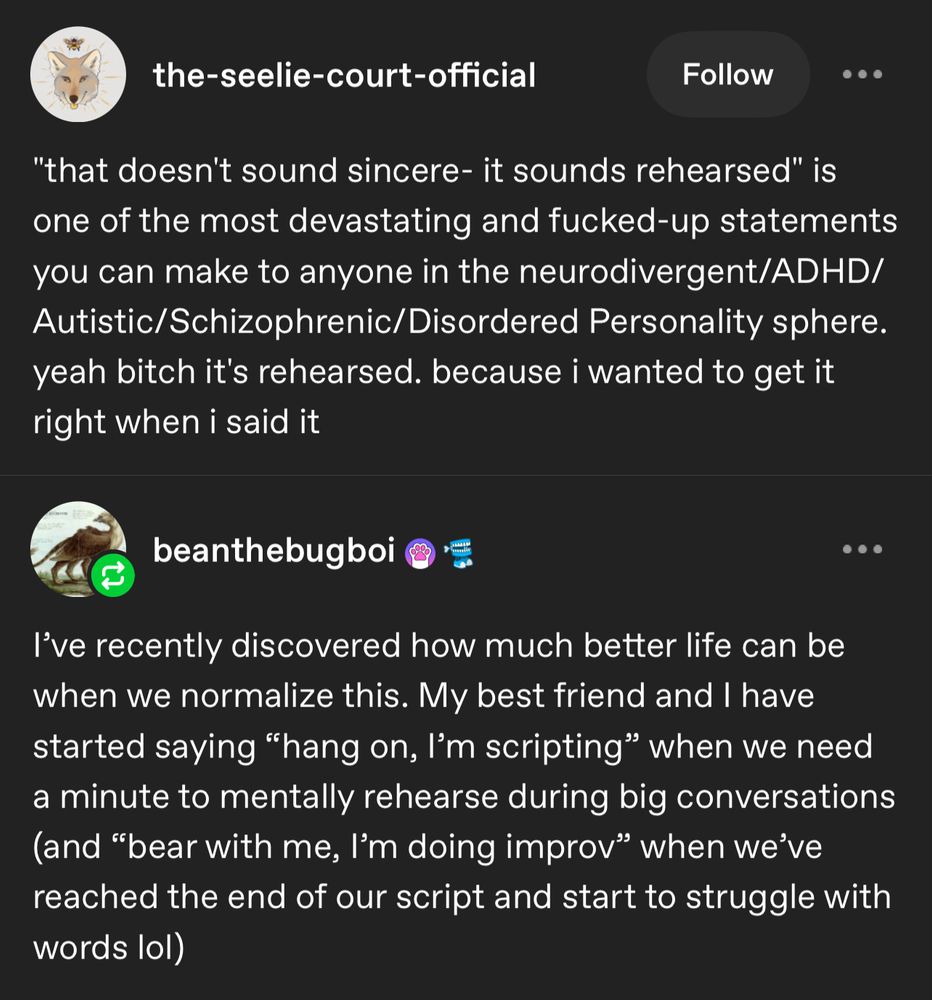The image size is (932, 1000).
Task: Click the purple paw badge
Action: [420, 551]
